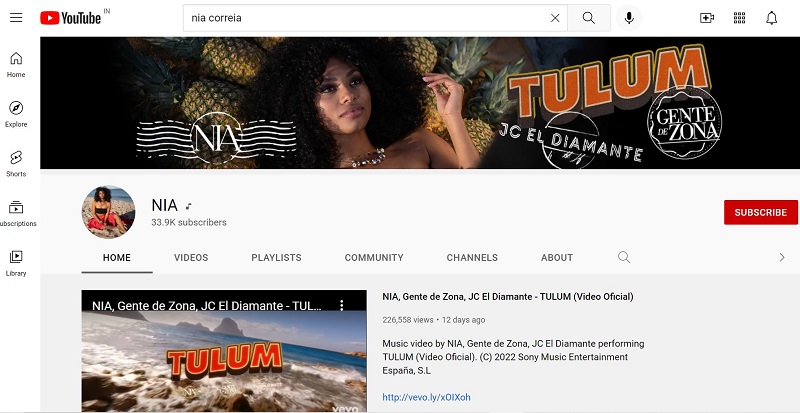Open Explore in the sidebar
The width and height of the screenshot is (800, 413).
[x=16, y=114]
